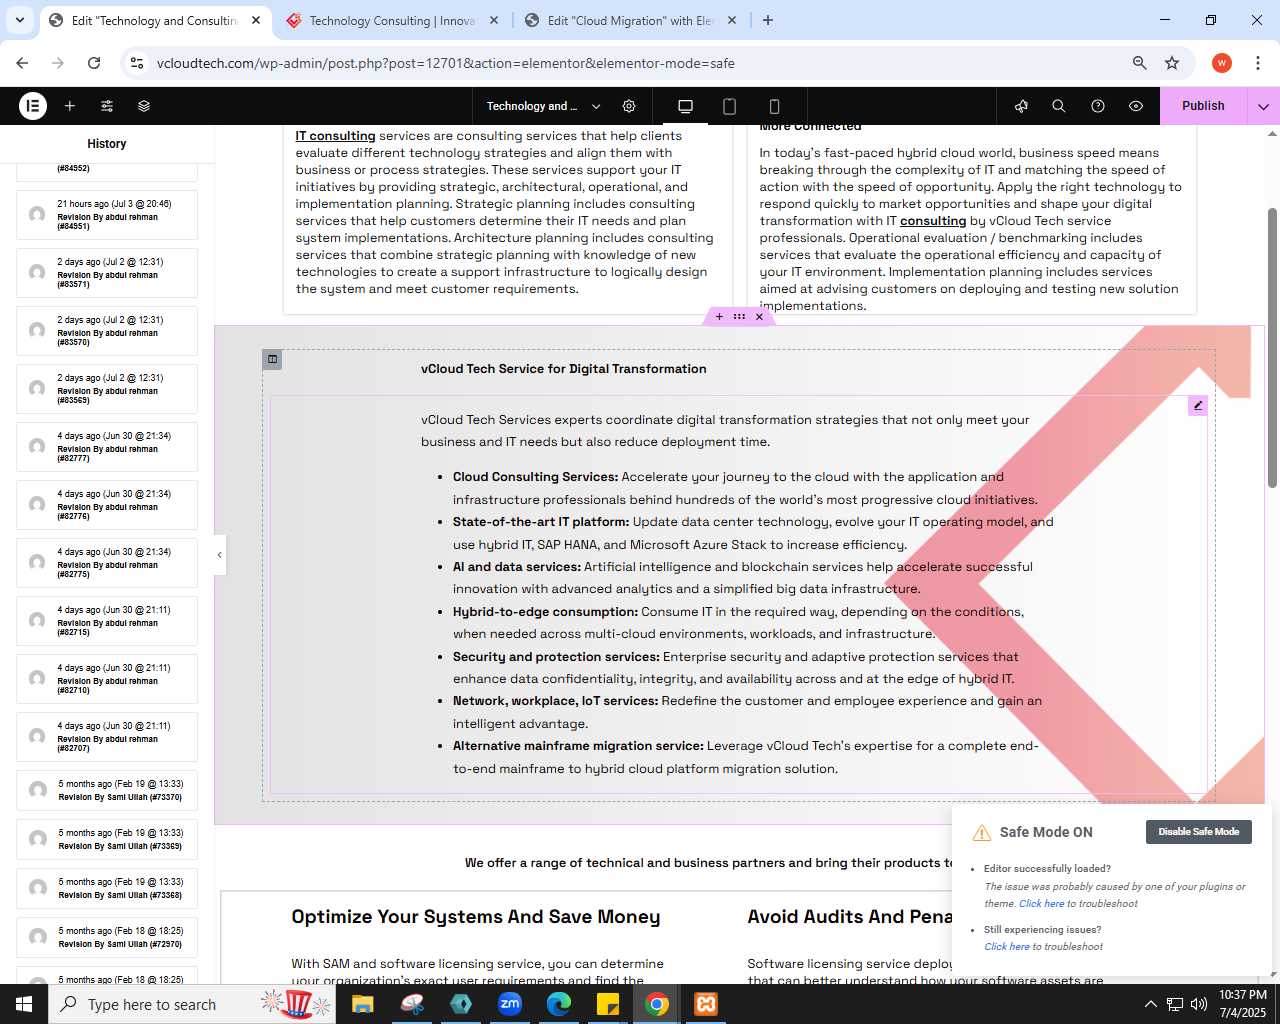Screen dimensions: 1280x1024
Task: Open What's New megaphone icon
Action: click(x=1021, y=106)
